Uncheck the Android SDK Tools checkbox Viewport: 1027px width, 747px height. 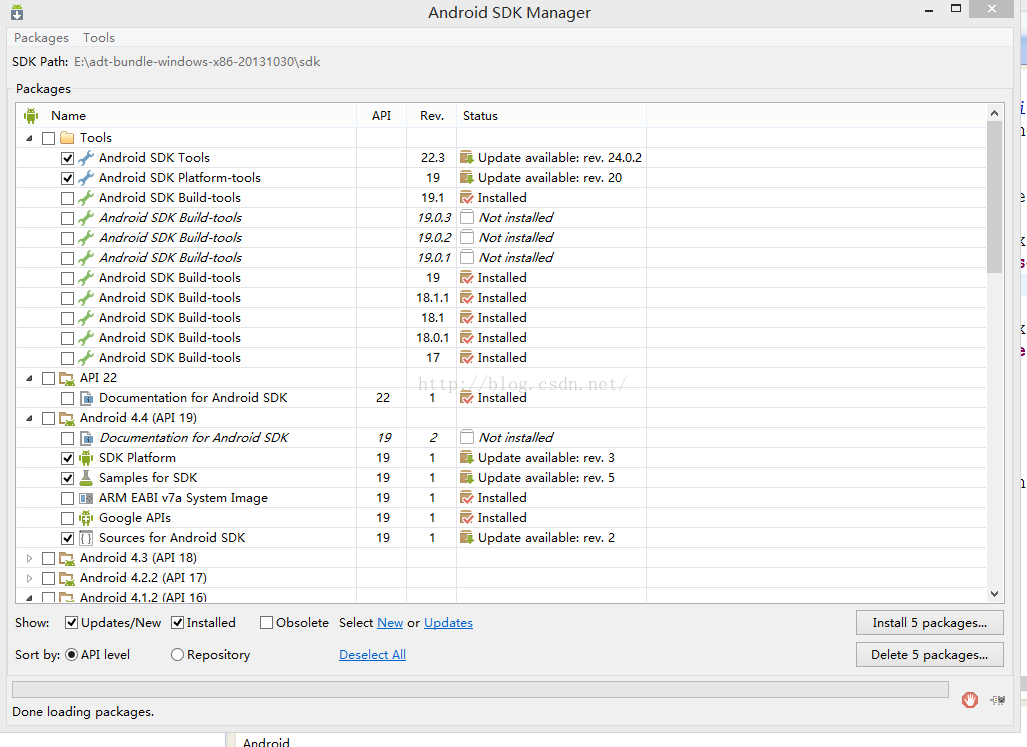click(67, 158)
